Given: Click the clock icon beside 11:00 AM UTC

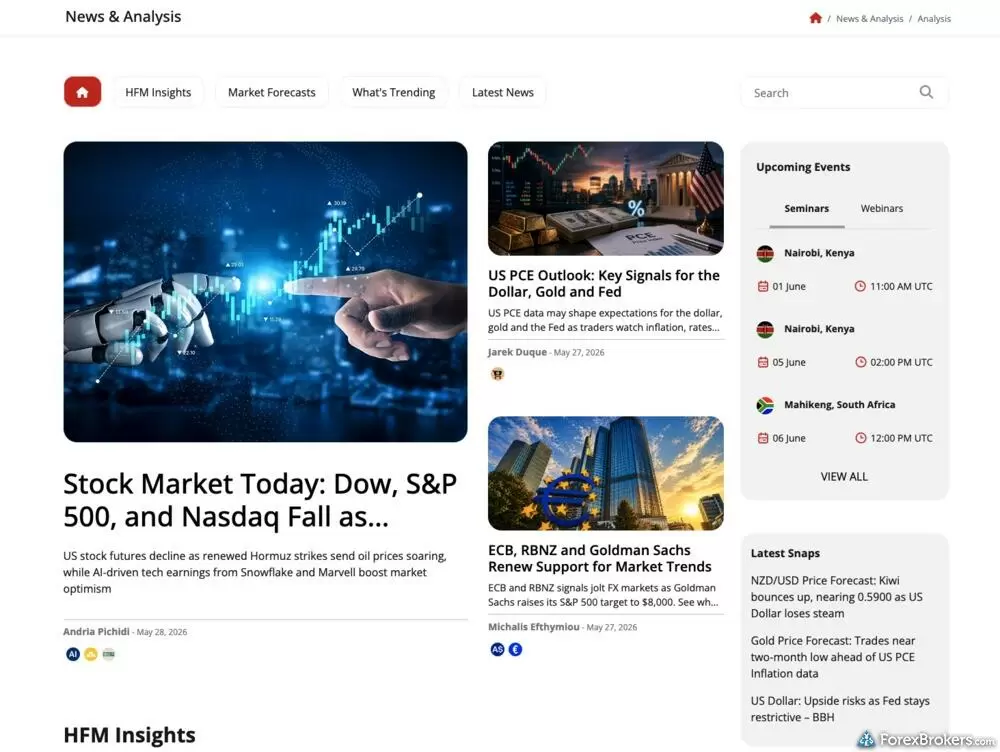Looking at the screenshot, I should pos(860,286).
